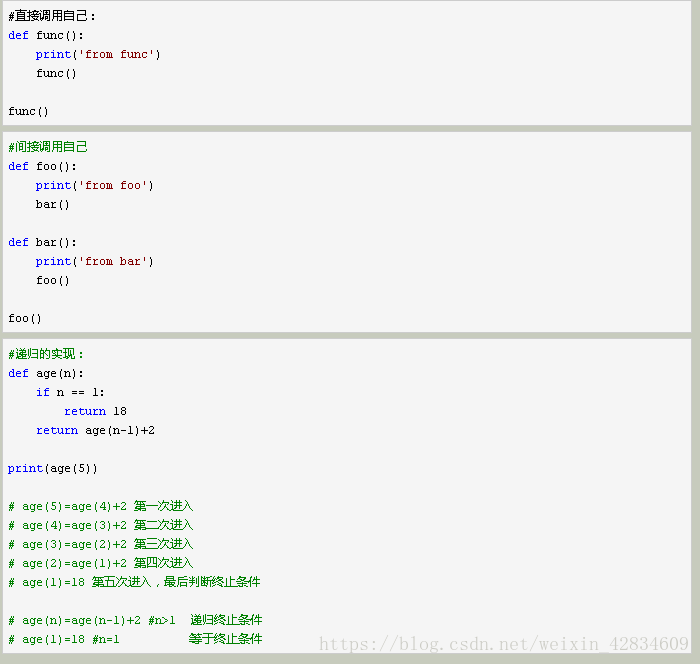Click the line 'return age(n-1)+2'
The image size is (700, 664).
tap(96, 430)
